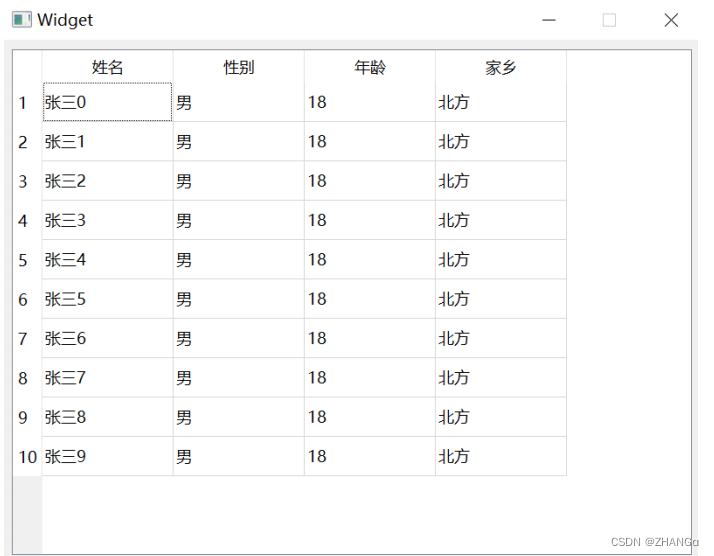Select age 18 in row 4

click(370, 220)
